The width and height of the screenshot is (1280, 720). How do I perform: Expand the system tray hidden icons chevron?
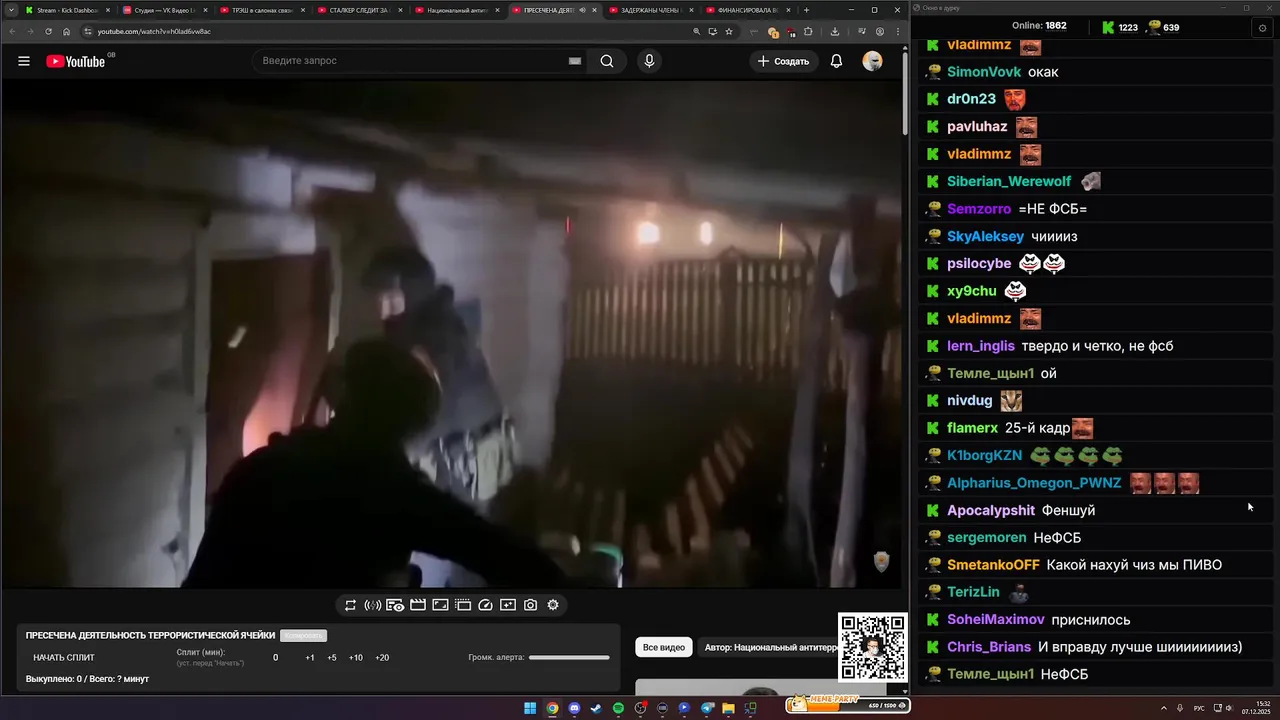(1164, 708)
